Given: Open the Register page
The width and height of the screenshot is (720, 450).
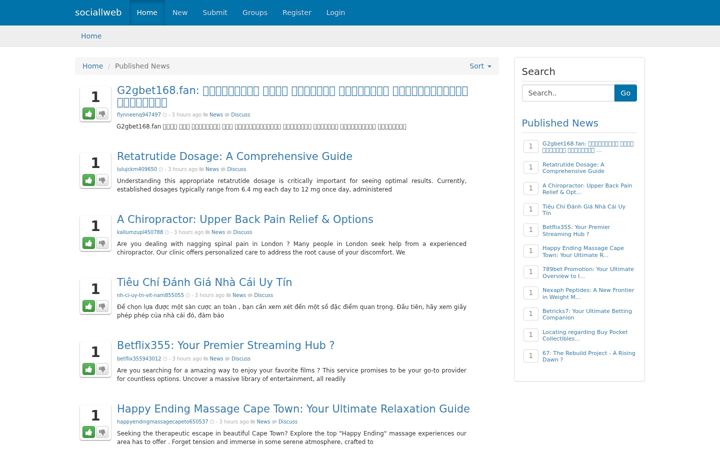Looking at the screenshot, I should (x=297, y=12).
